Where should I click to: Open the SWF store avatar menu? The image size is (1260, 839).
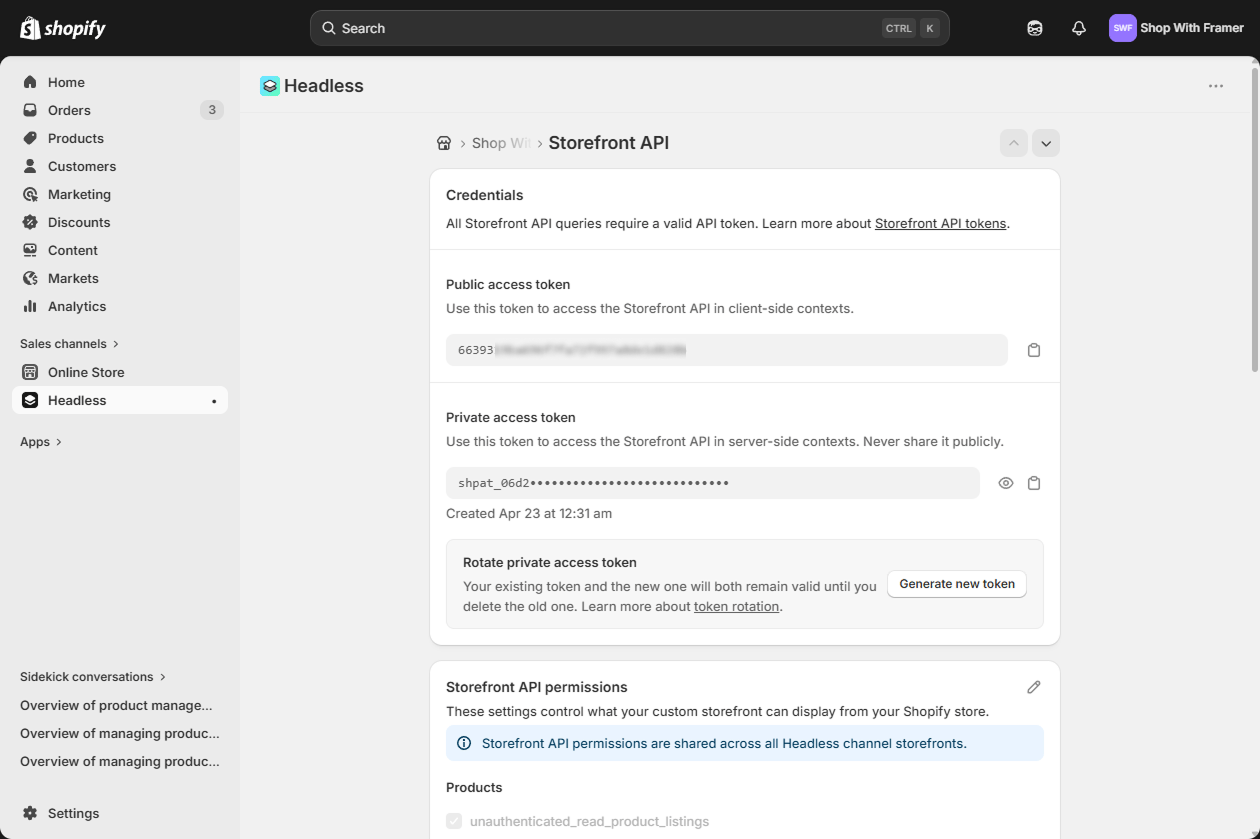point(1123,28)
